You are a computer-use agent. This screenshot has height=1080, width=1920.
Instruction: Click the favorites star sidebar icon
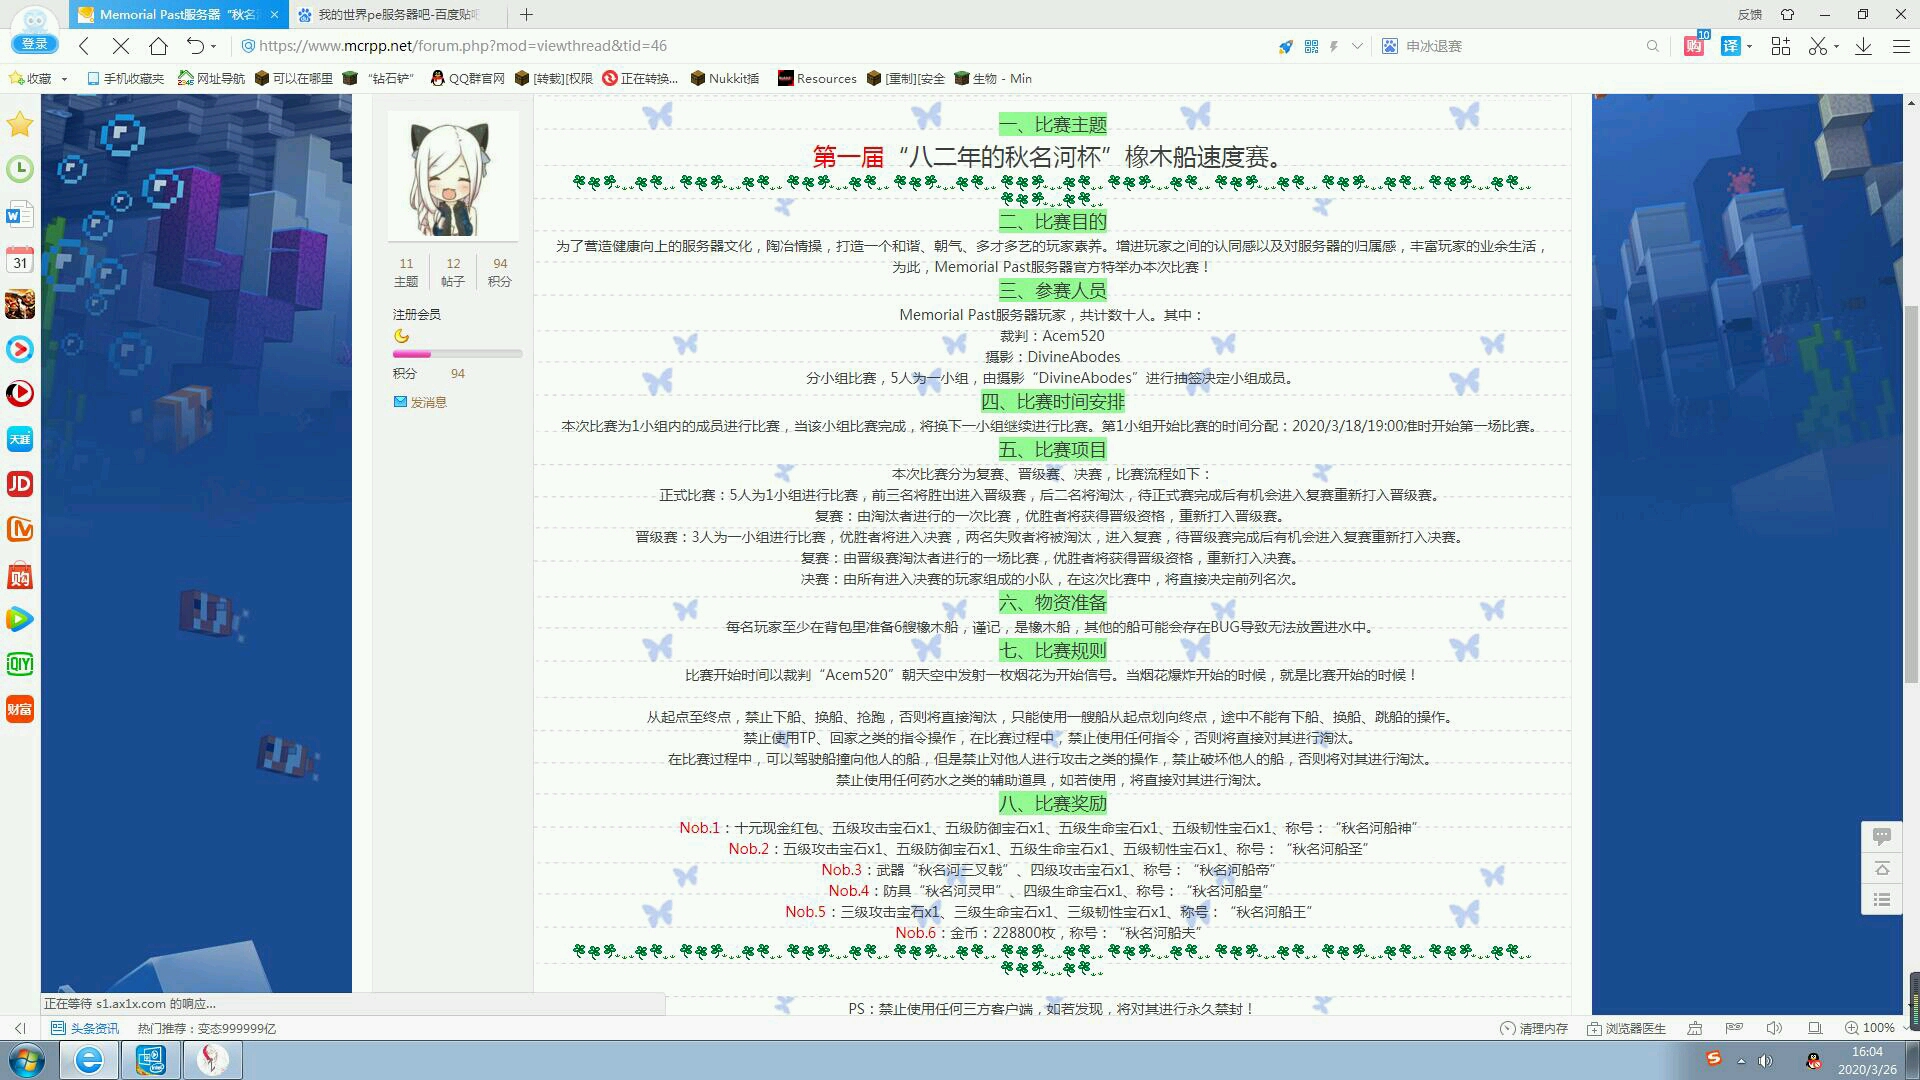click(20, 124)
